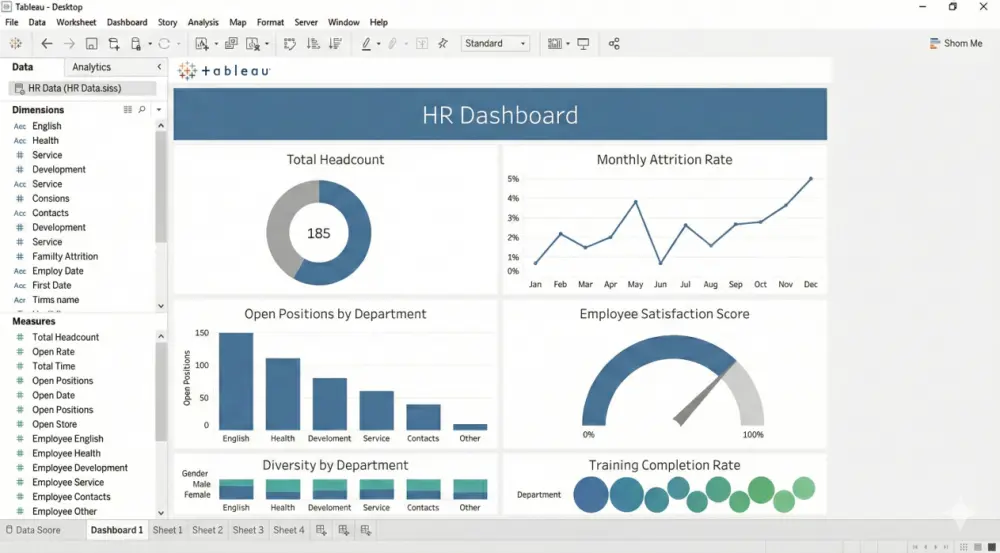
Task: Click the Show Me button
Action: tap(955, 43)
